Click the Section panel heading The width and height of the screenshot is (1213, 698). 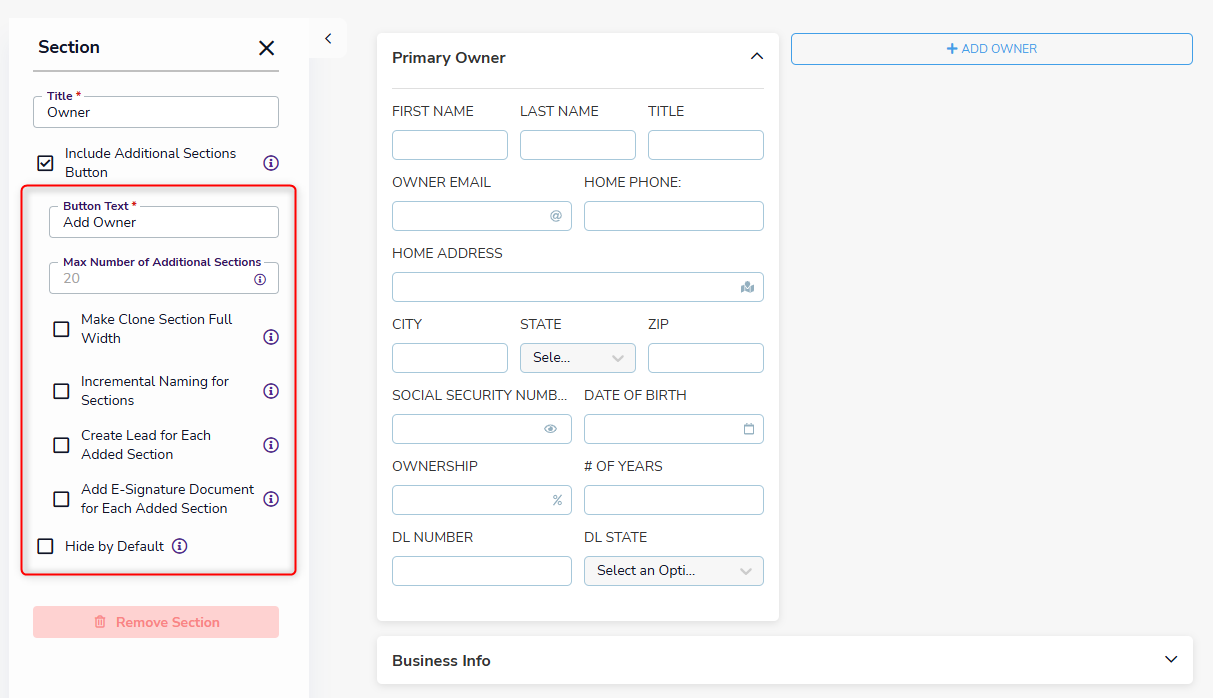click(x=69, y=47)
